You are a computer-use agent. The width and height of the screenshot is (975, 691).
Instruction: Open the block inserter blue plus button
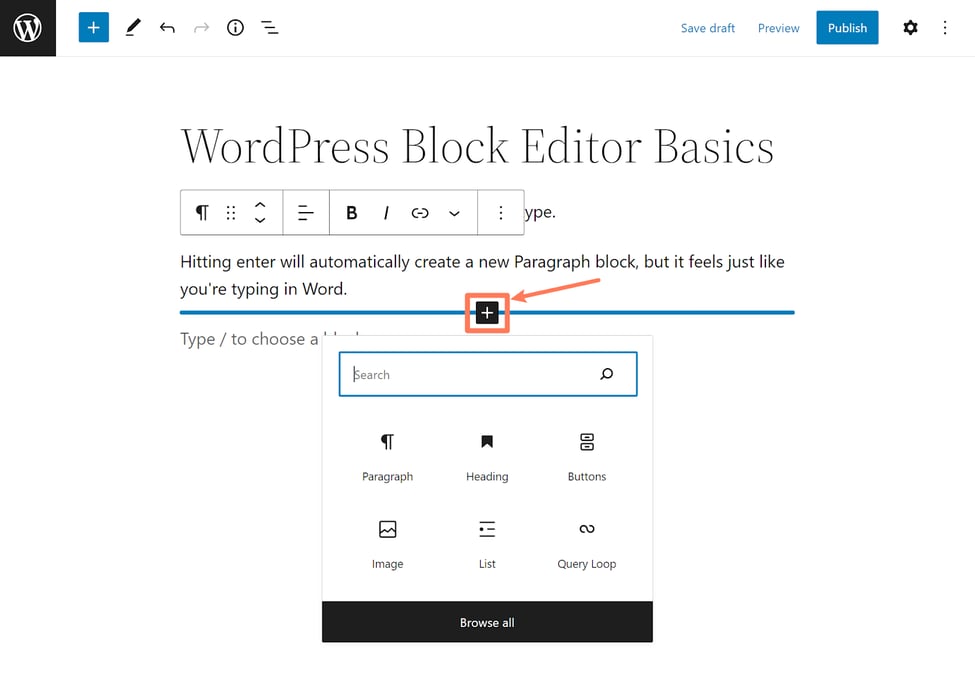coord(93,27)
